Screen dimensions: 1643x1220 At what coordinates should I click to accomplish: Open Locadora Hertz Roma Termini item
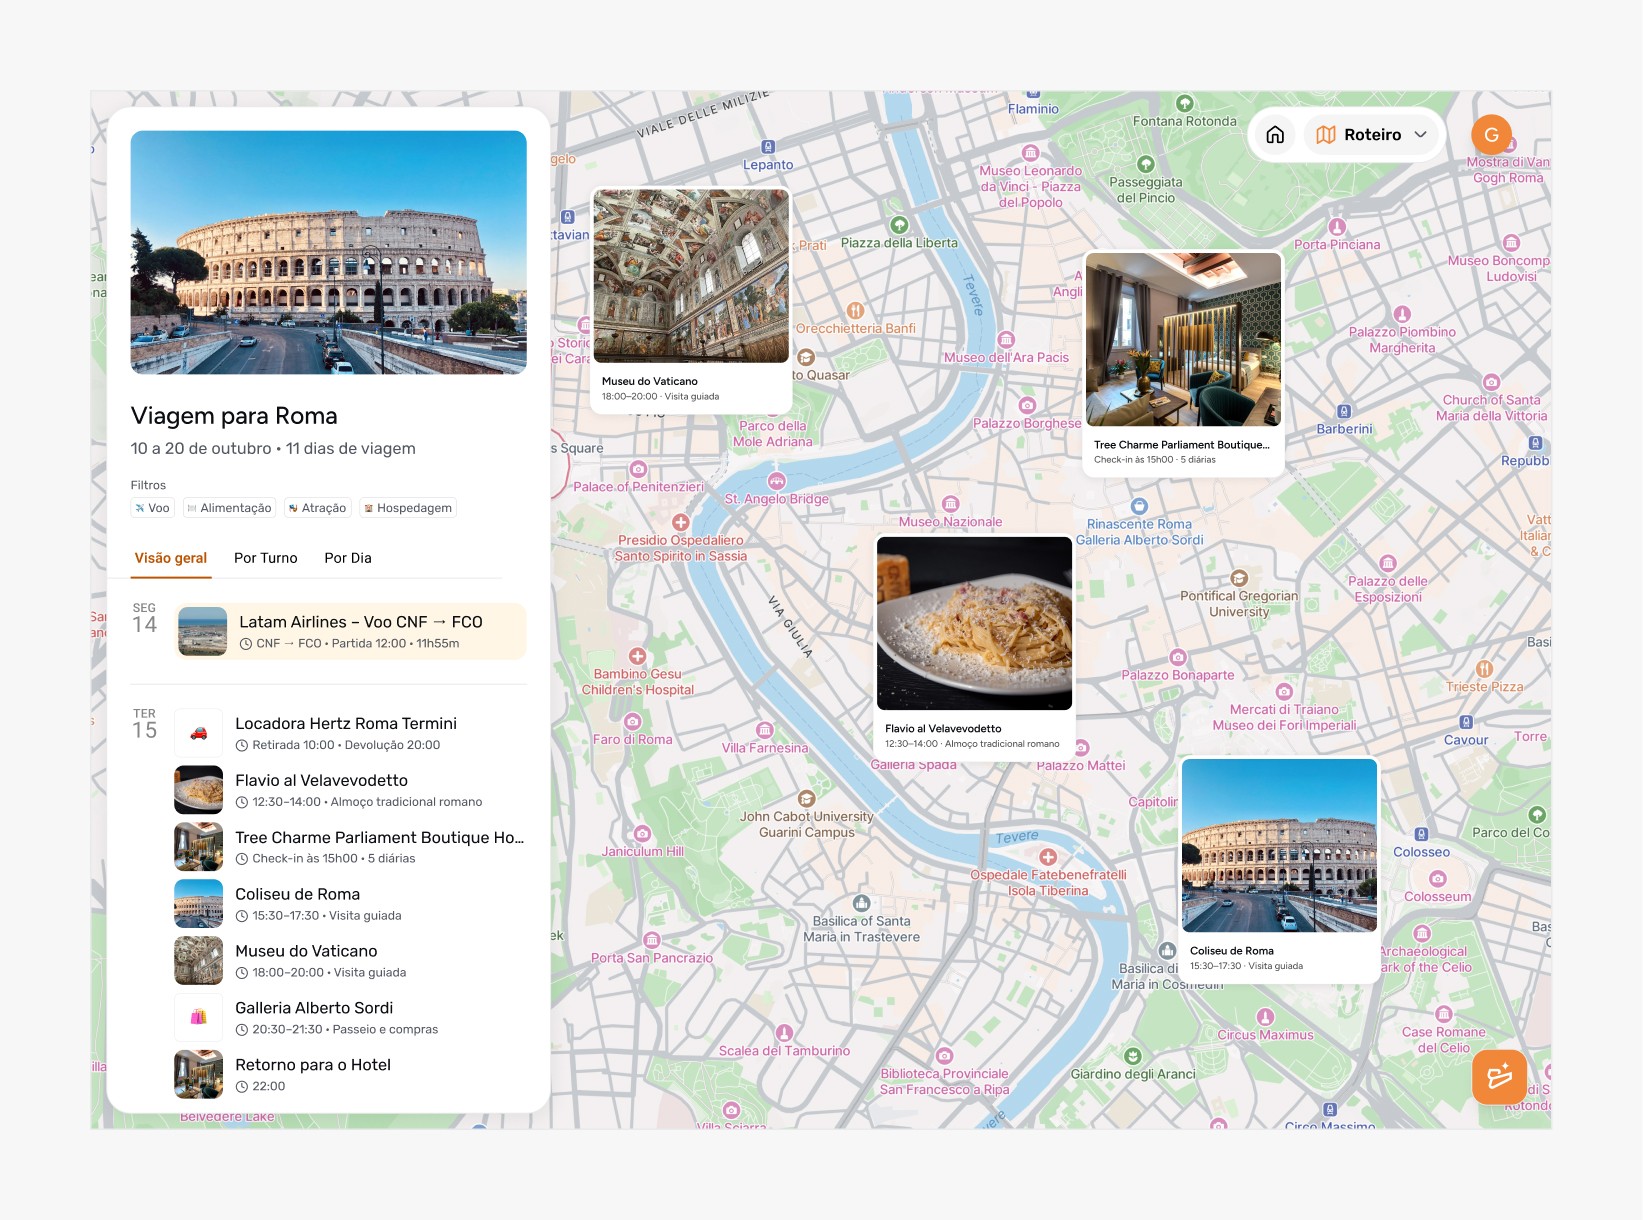tap(350, 733)
